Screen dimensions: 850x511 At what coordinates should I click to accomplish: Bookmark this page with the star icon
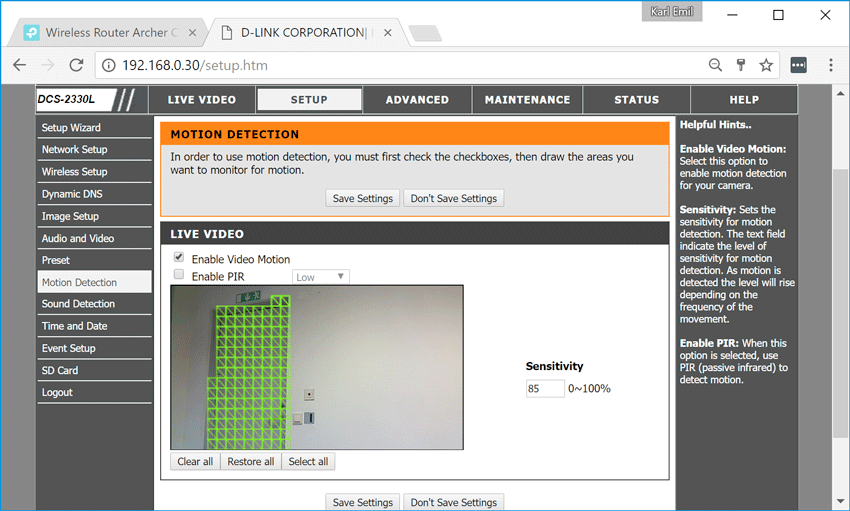tap(766, 65)
